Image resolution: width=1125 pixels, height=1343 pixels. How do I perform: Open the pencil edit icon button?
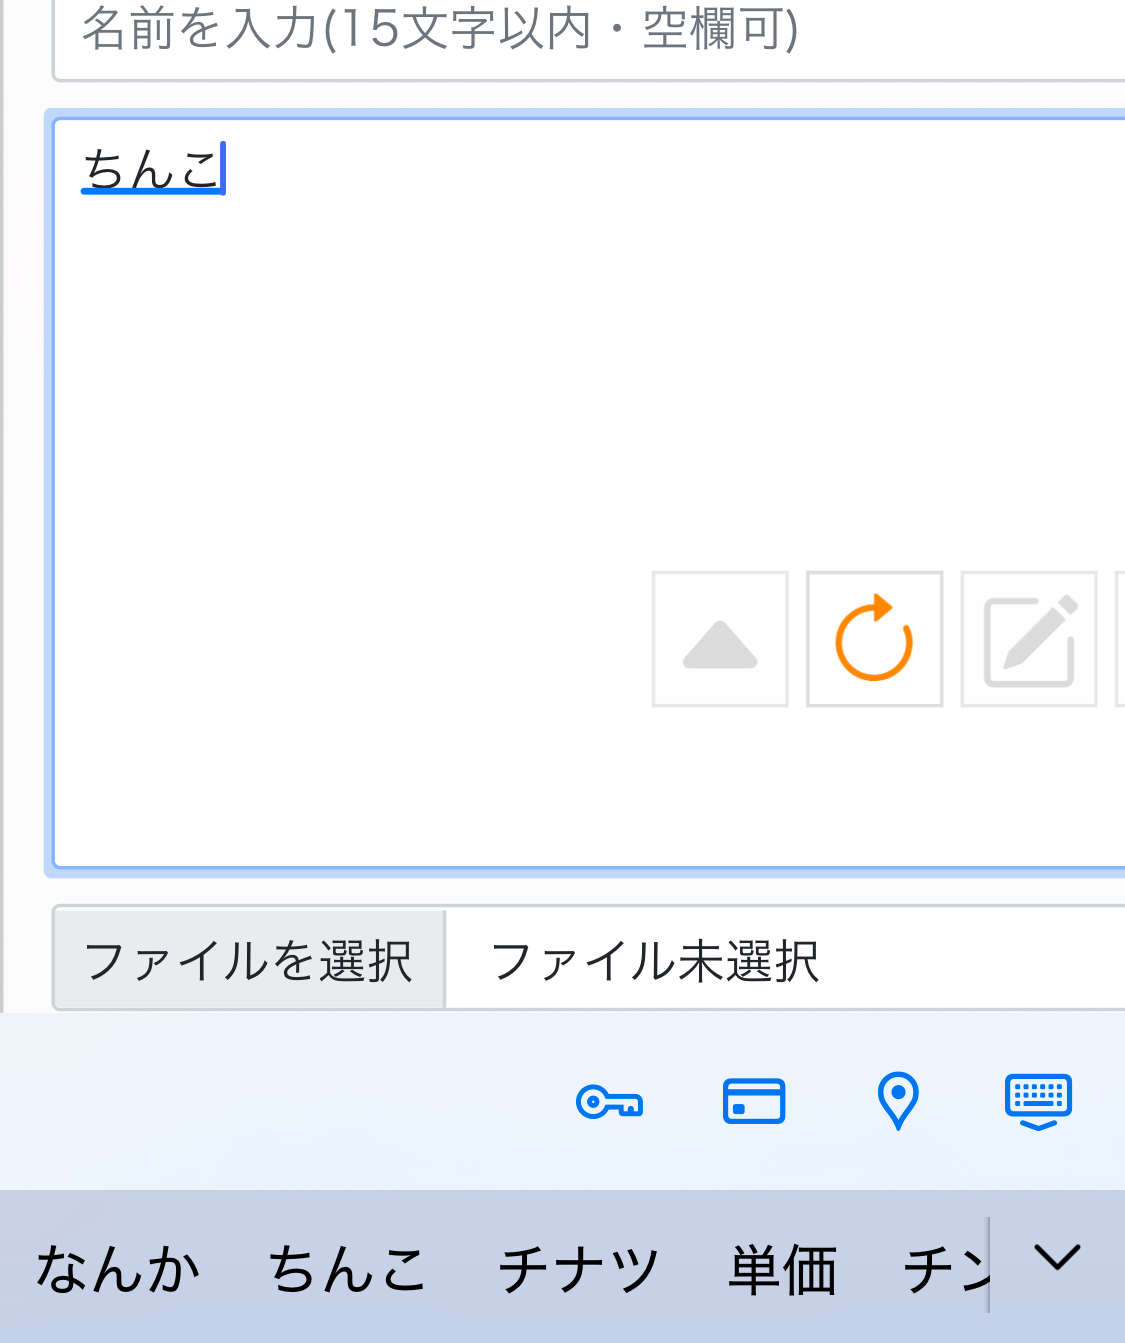[x=1028, y=639]
